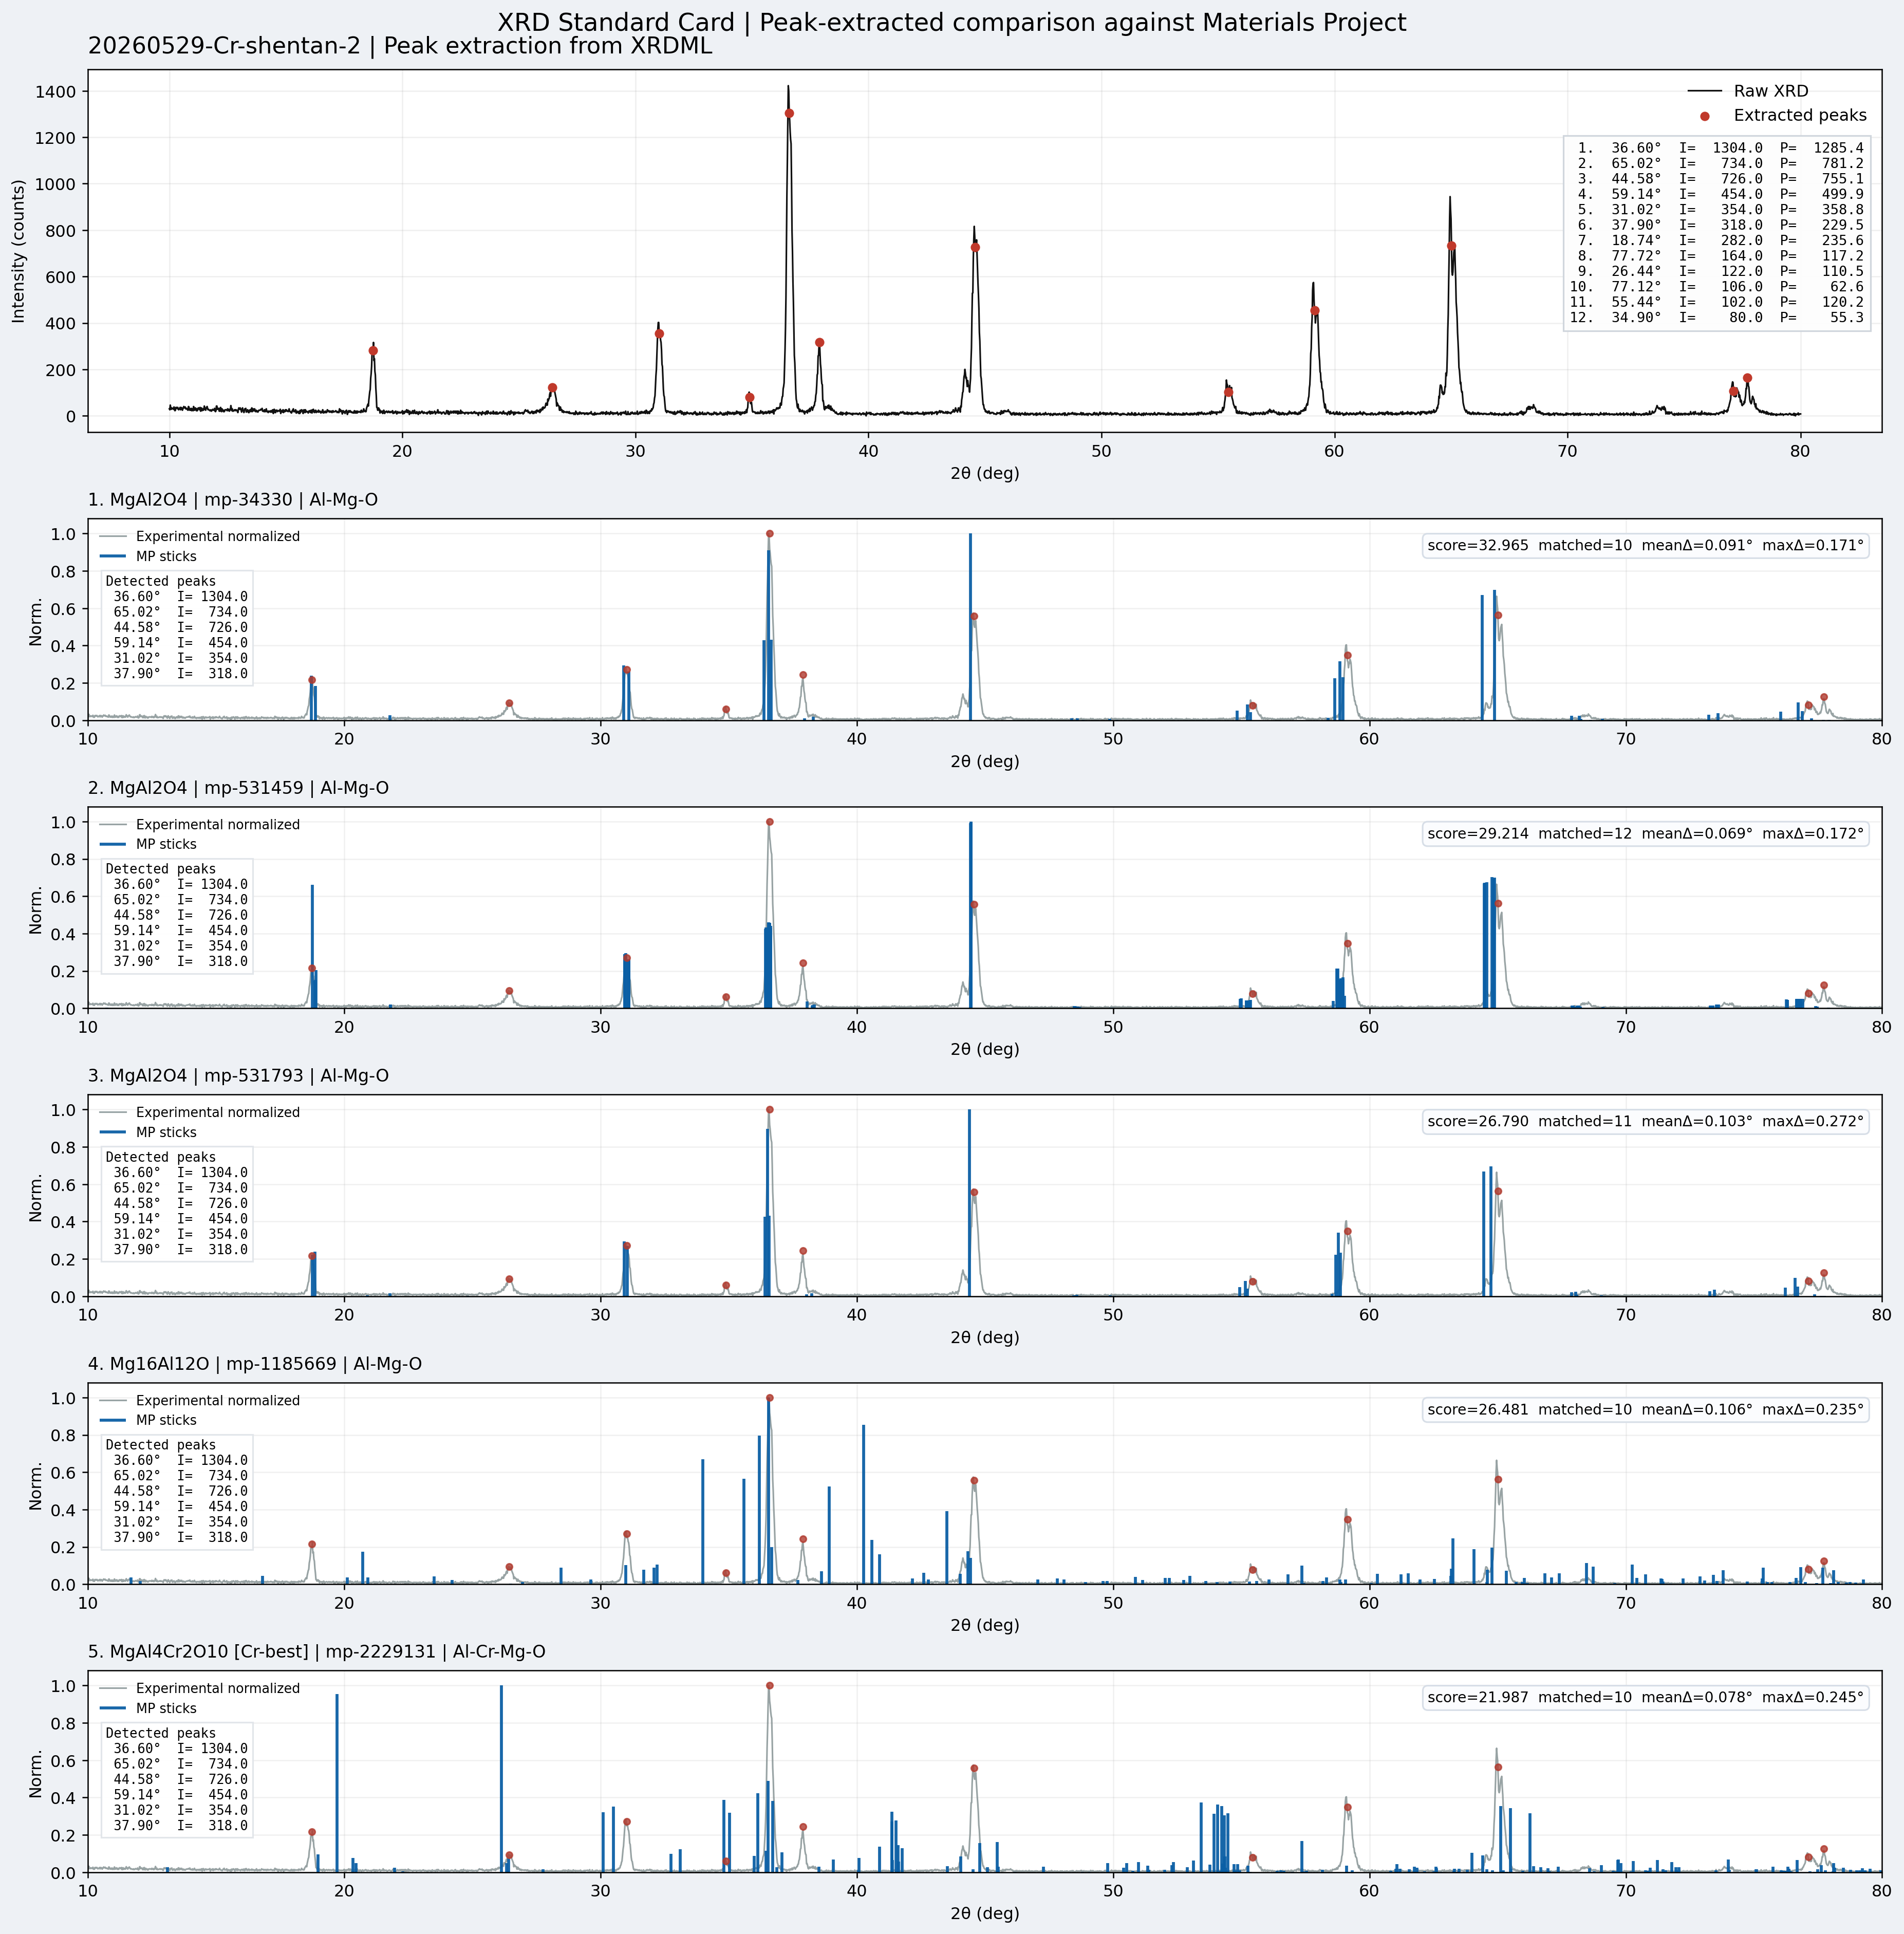Click the "score=29.214 matched=12" box
1904x1934 pixels.
tap(1645, 834)
